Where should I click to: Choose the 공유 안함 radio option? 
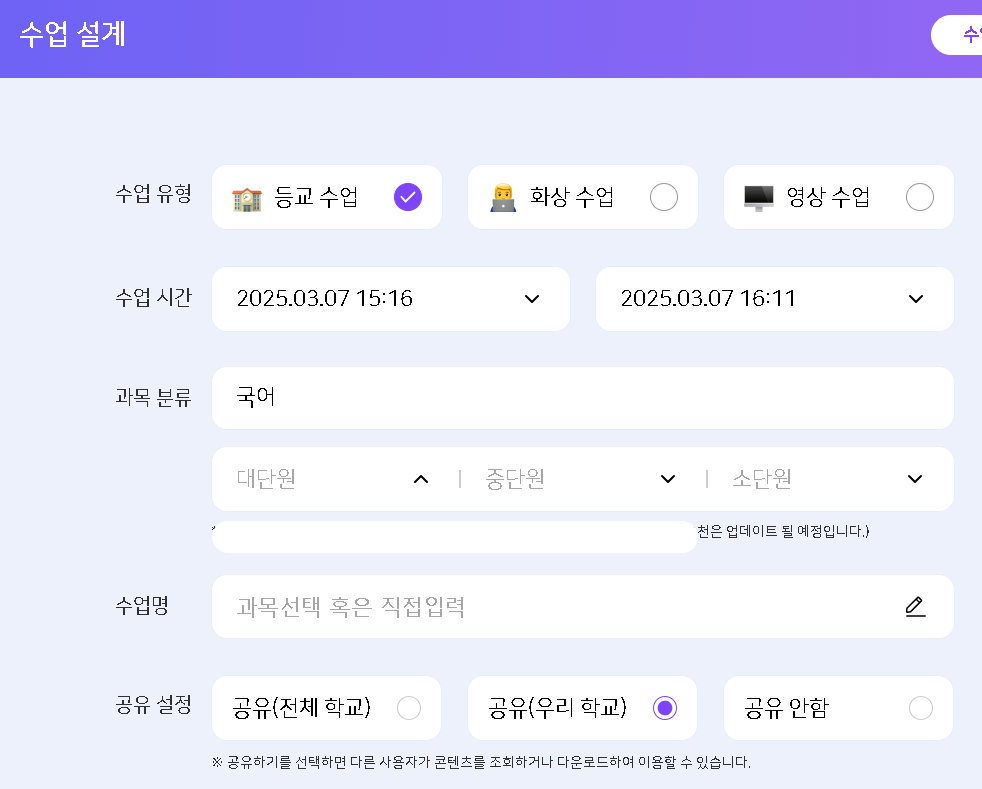920,708
